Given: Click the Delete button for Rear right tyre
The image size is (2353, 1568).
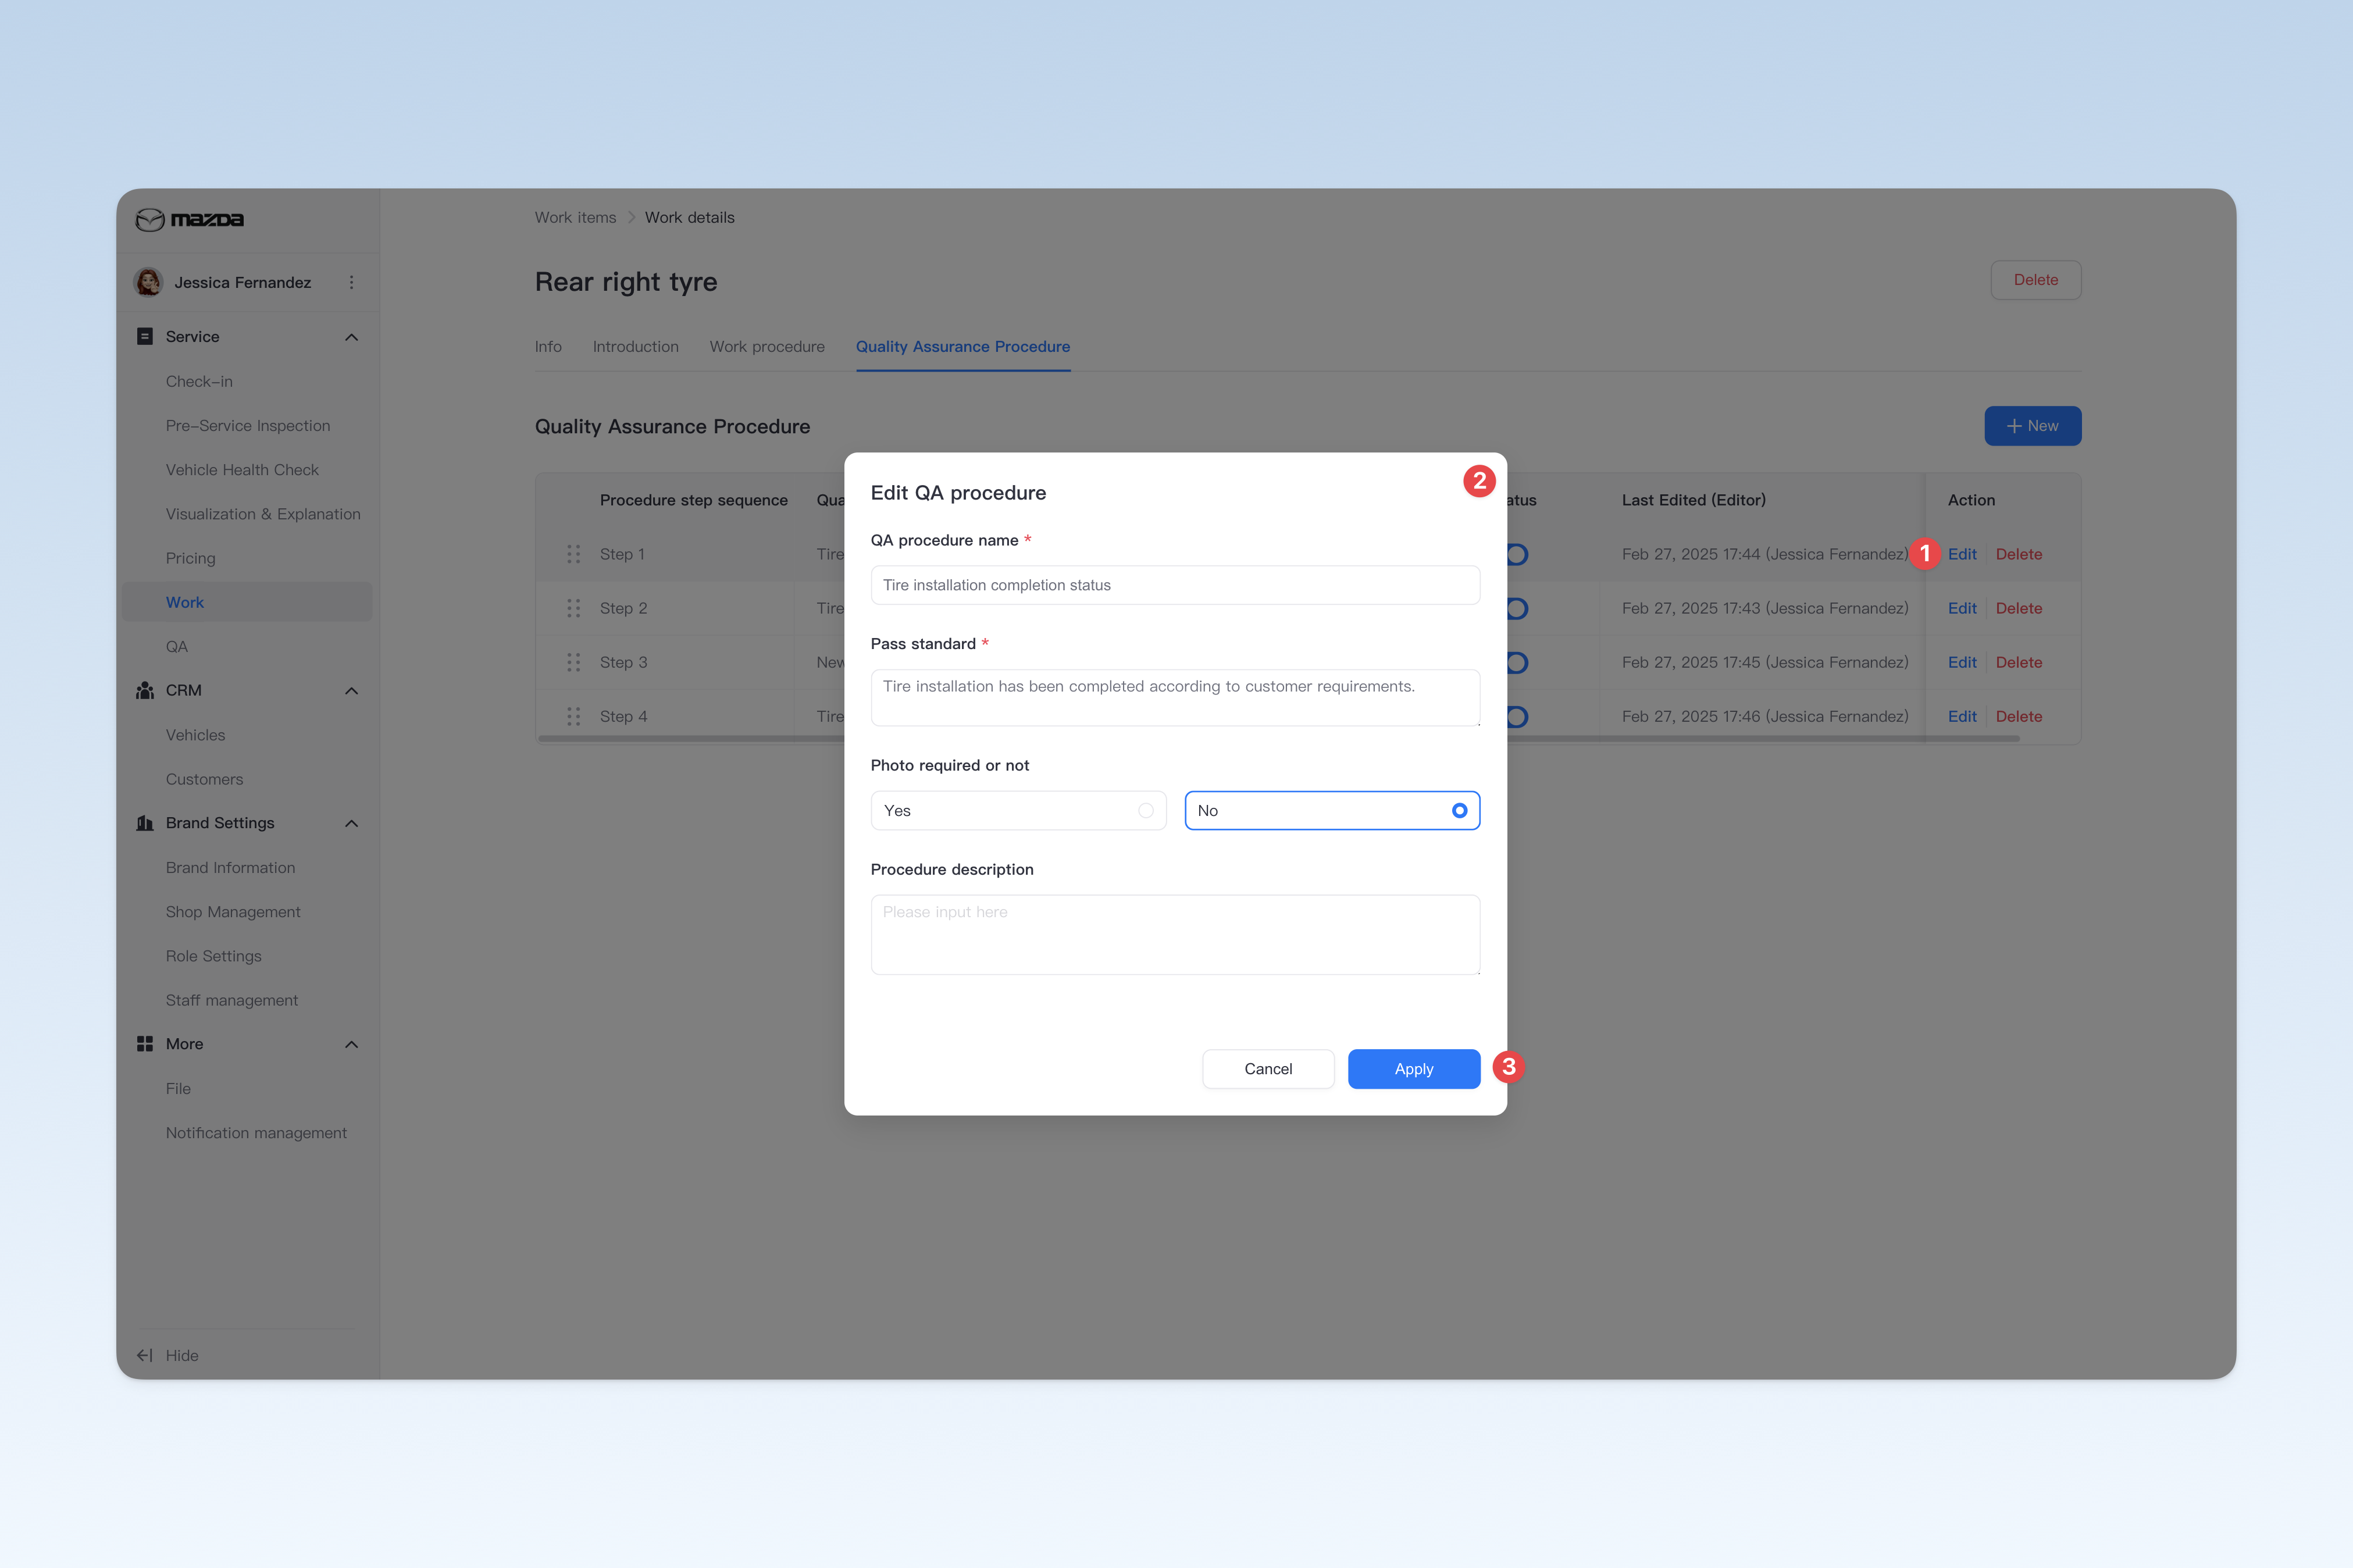Looking at the screenshot, I should [2035, 280].
